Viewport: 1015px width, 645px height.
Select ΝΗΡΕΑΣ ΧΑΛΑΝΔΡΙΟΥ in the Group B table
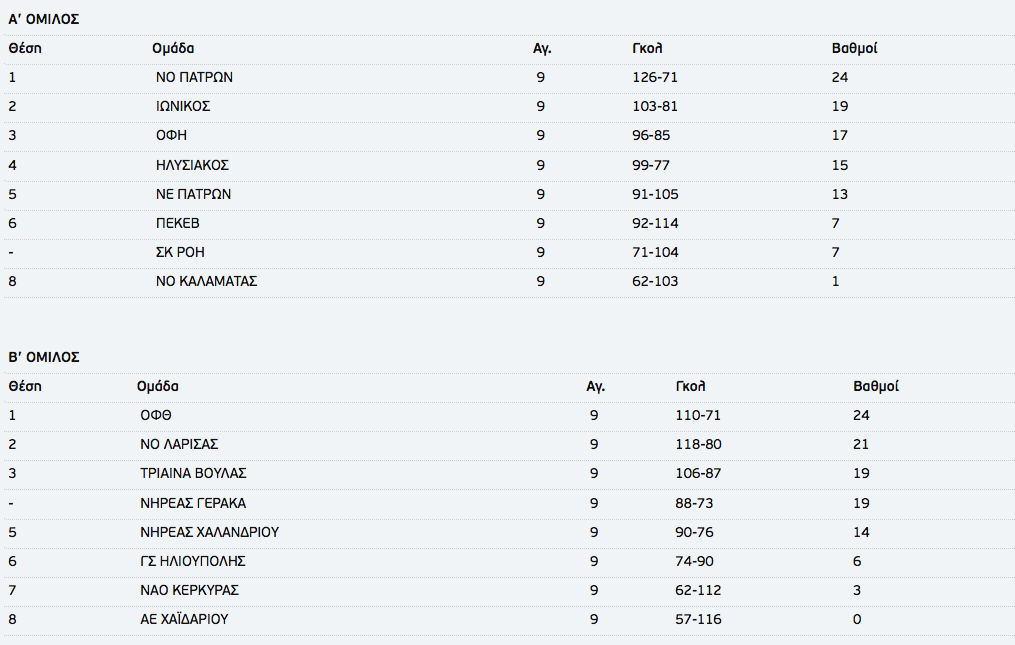click(210, 532)
